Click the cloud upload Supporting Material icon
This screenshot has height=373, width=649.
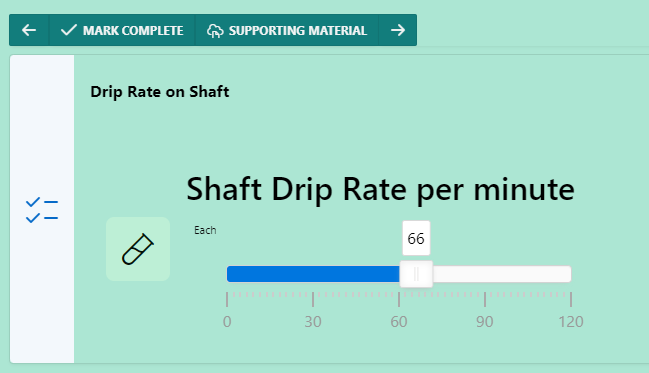215,31
